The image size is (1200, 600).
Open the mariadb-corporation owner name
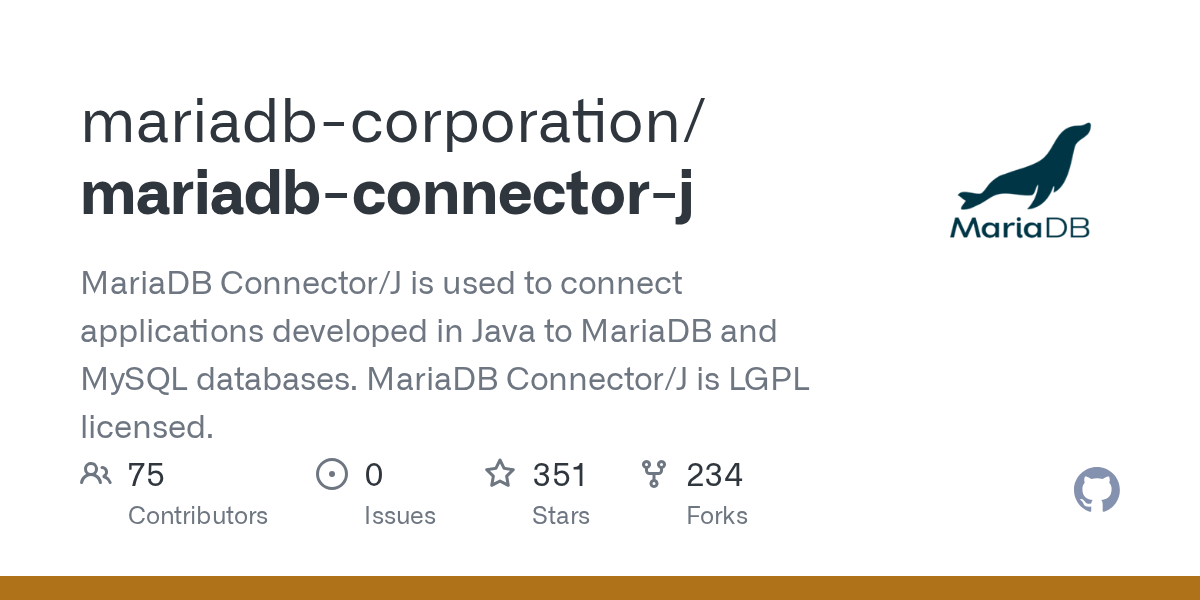click(392, 121)
